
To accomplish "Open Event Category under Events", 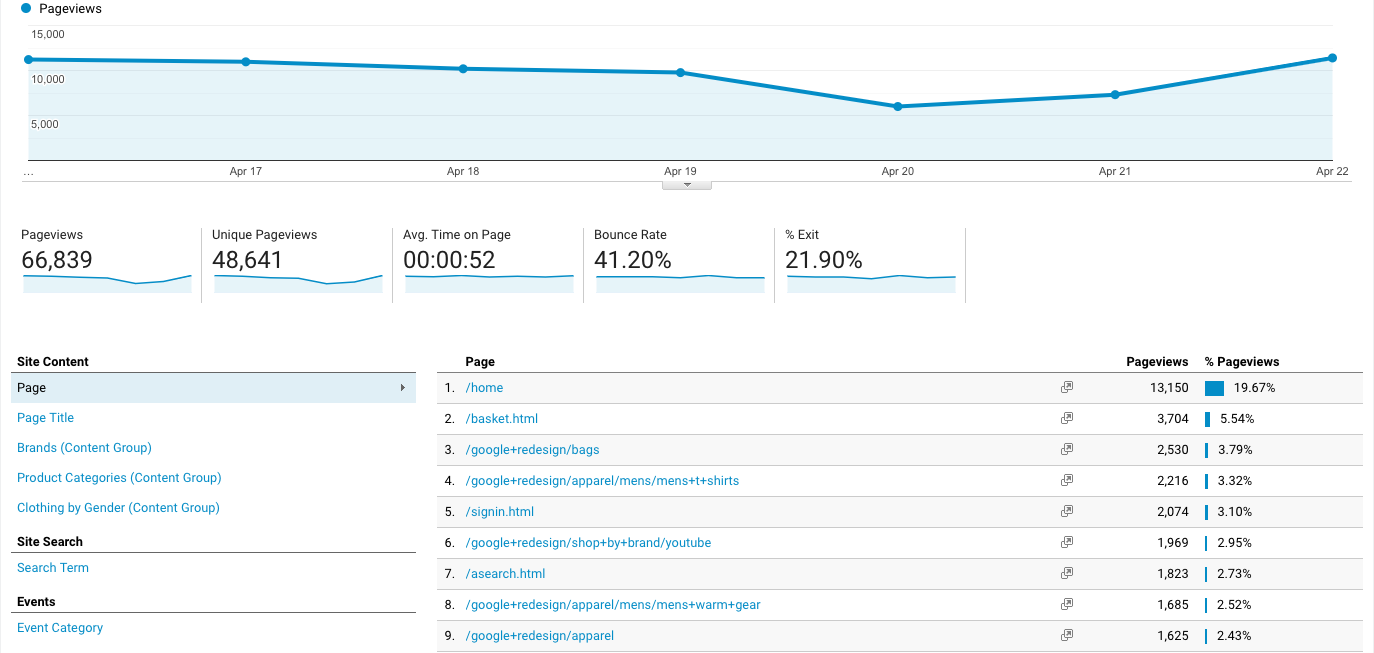I will (x=60, y=628).
